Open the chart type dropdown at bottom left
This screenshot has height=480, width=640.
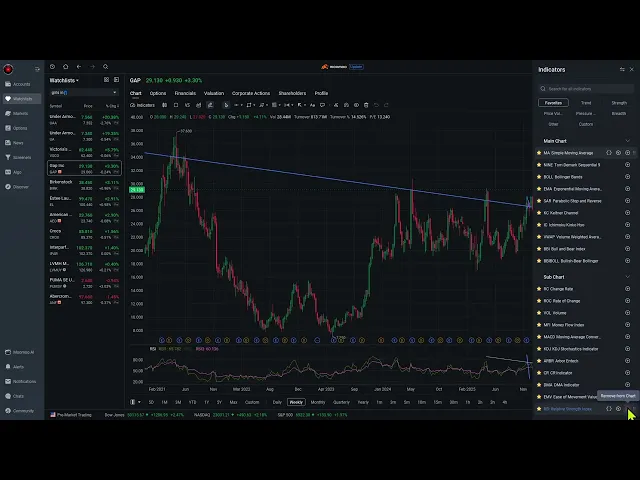136,402
